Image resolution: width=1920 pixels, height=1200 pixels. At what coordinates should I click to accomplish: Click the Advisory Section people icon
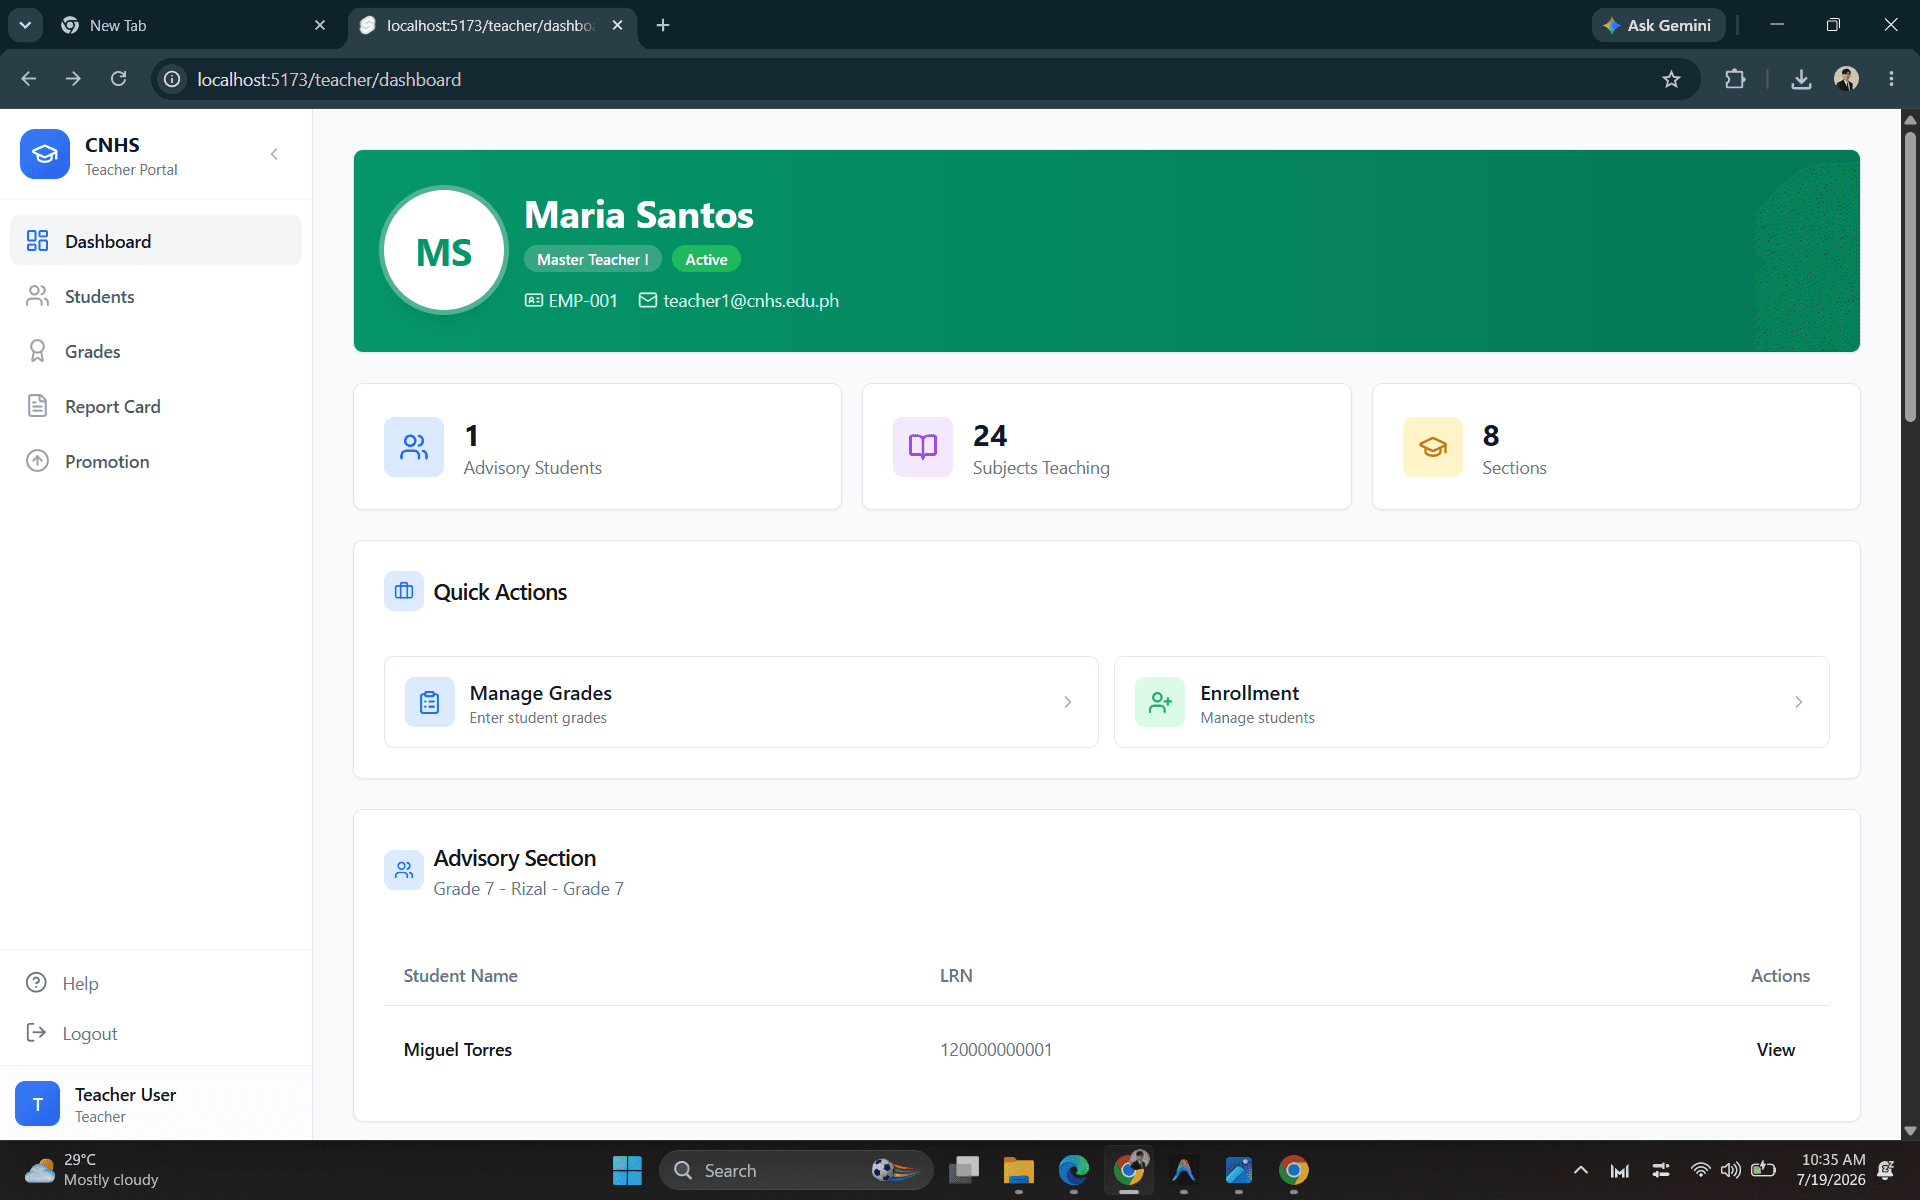[404, 870]
